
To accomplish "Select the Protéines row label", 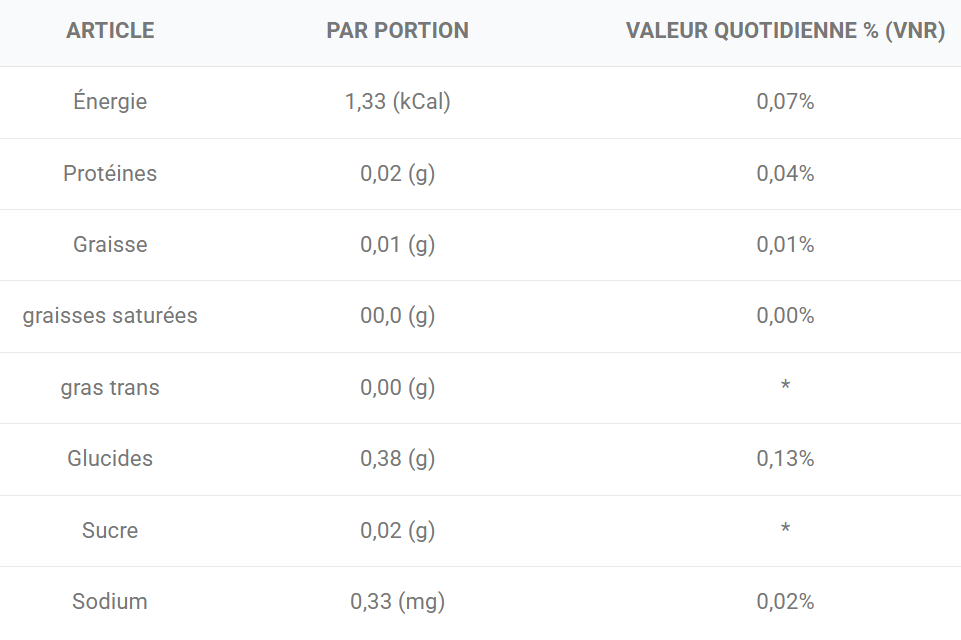I will (x=110, y=173).
